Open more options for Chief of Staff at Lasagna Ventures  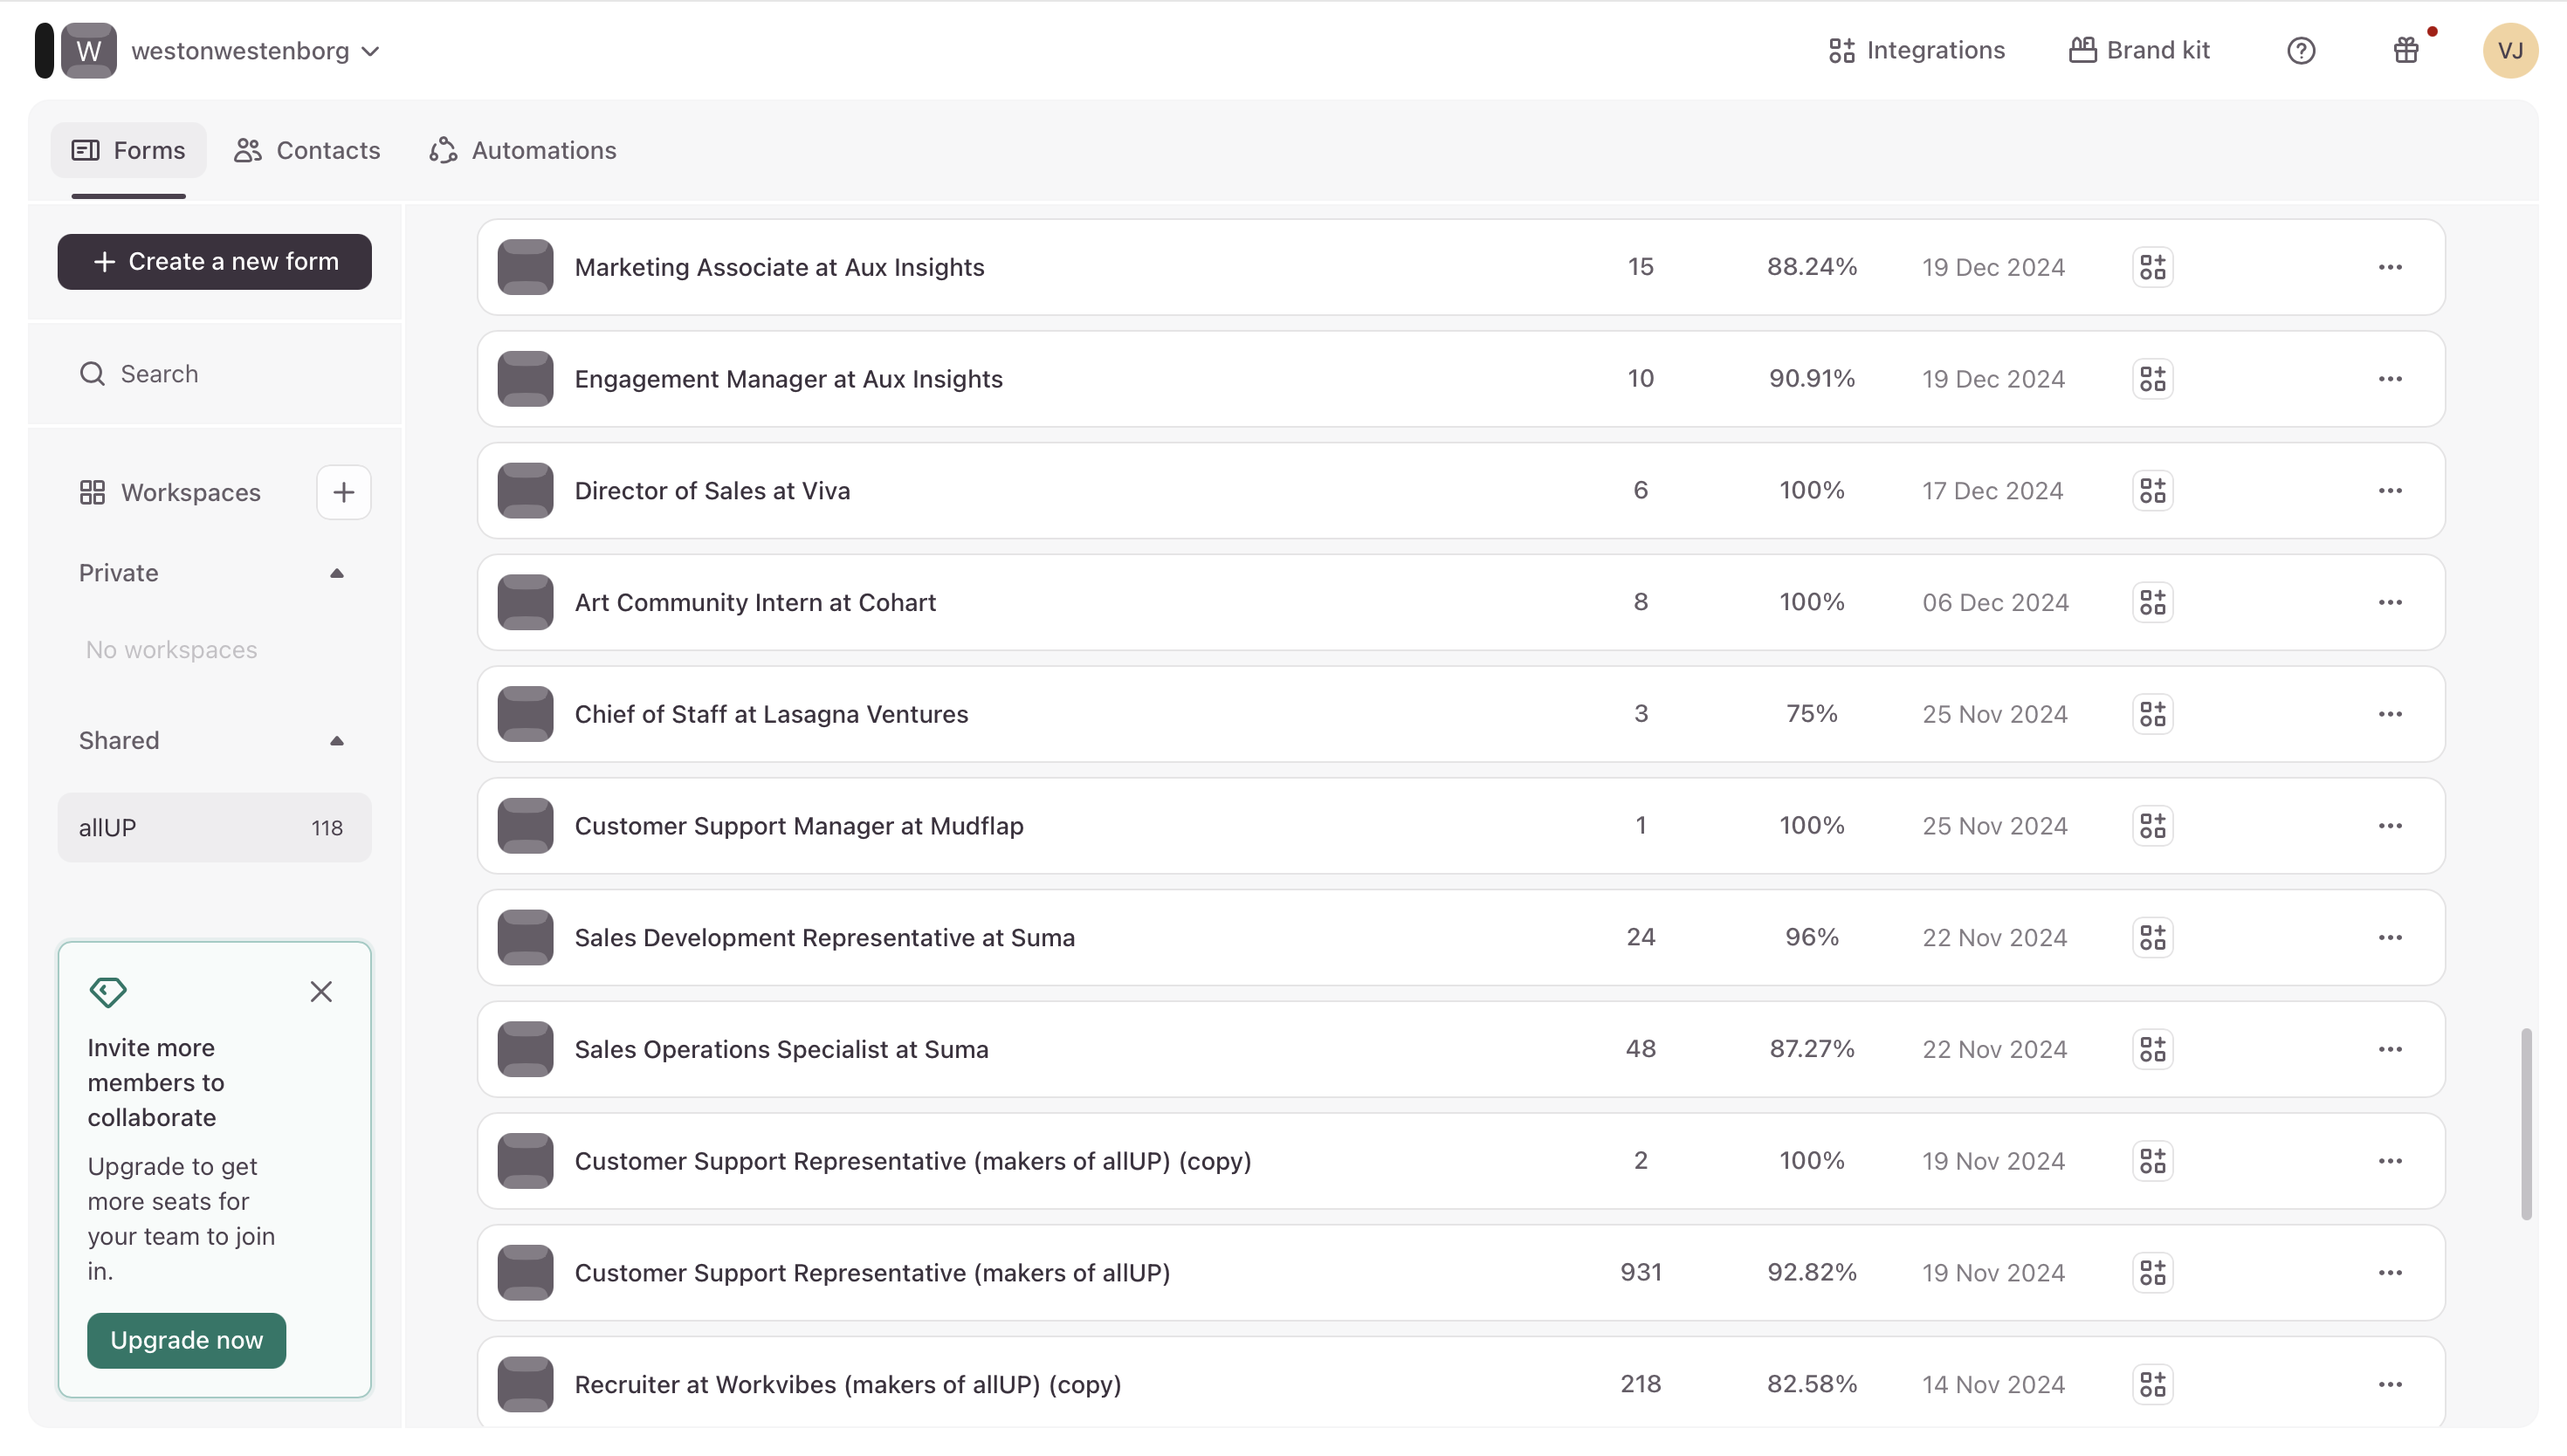(x=2389, y=714)
